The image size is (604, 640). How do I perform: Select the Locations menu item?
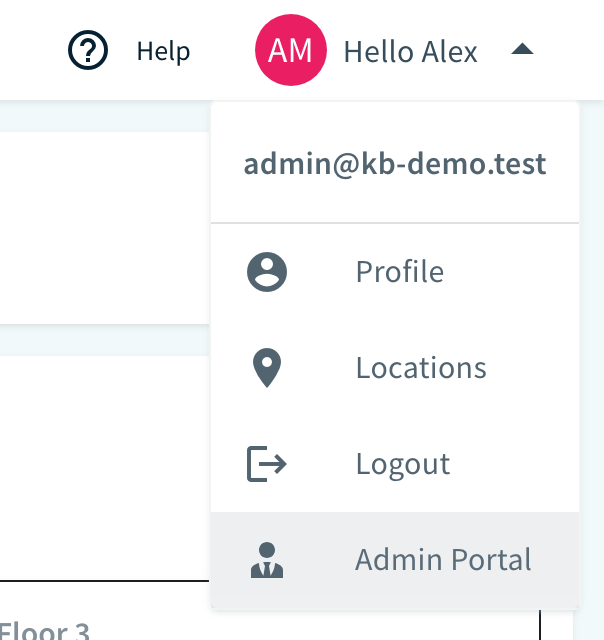[395, 368]
